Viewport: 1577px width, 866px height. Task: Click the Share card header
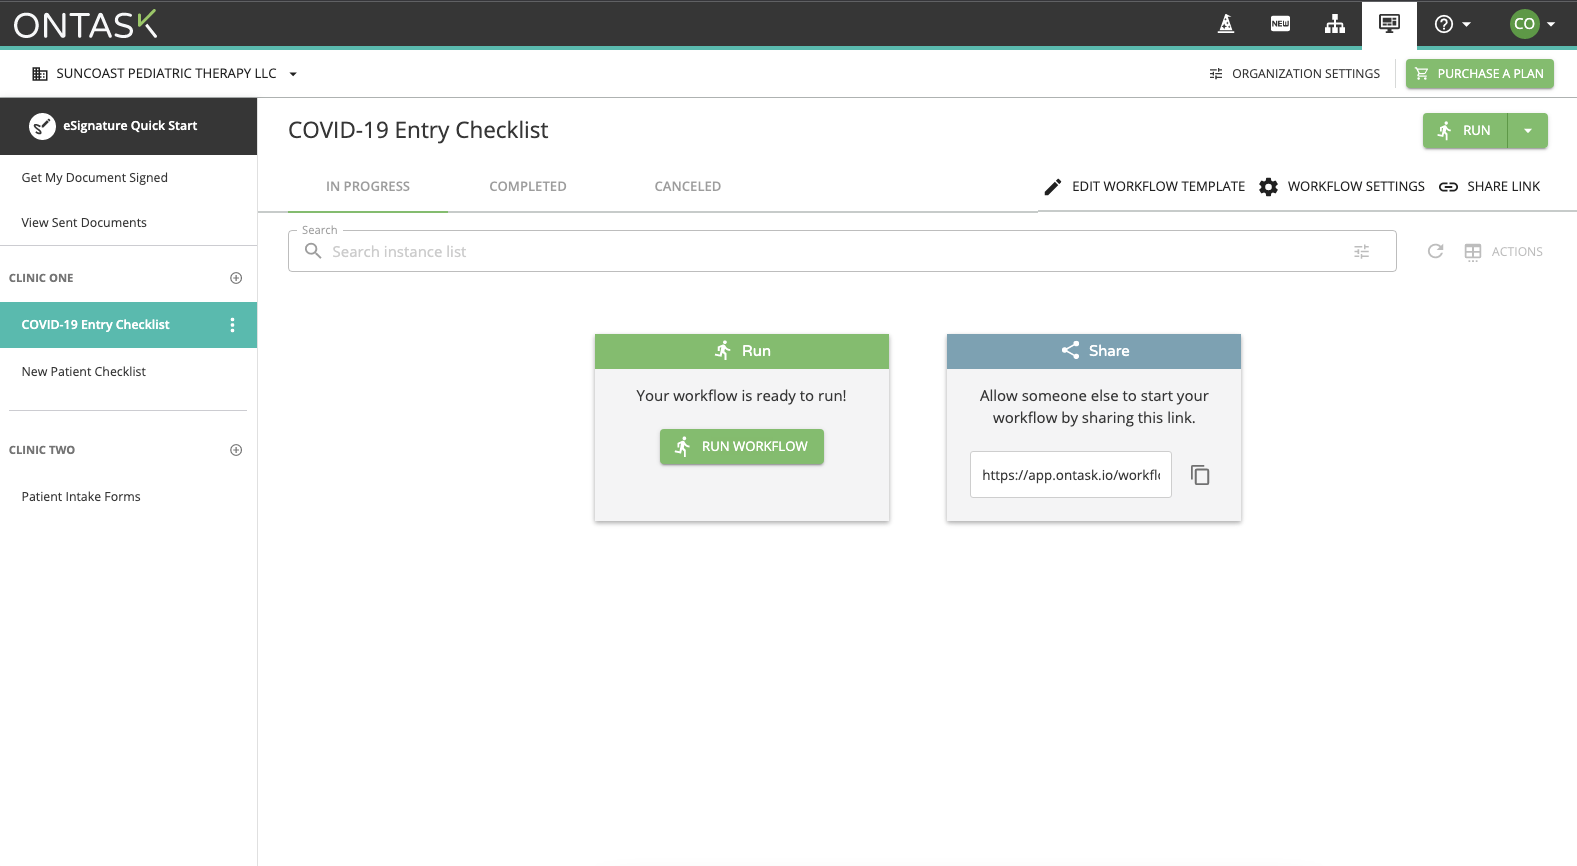click(x=1094, y=351)
